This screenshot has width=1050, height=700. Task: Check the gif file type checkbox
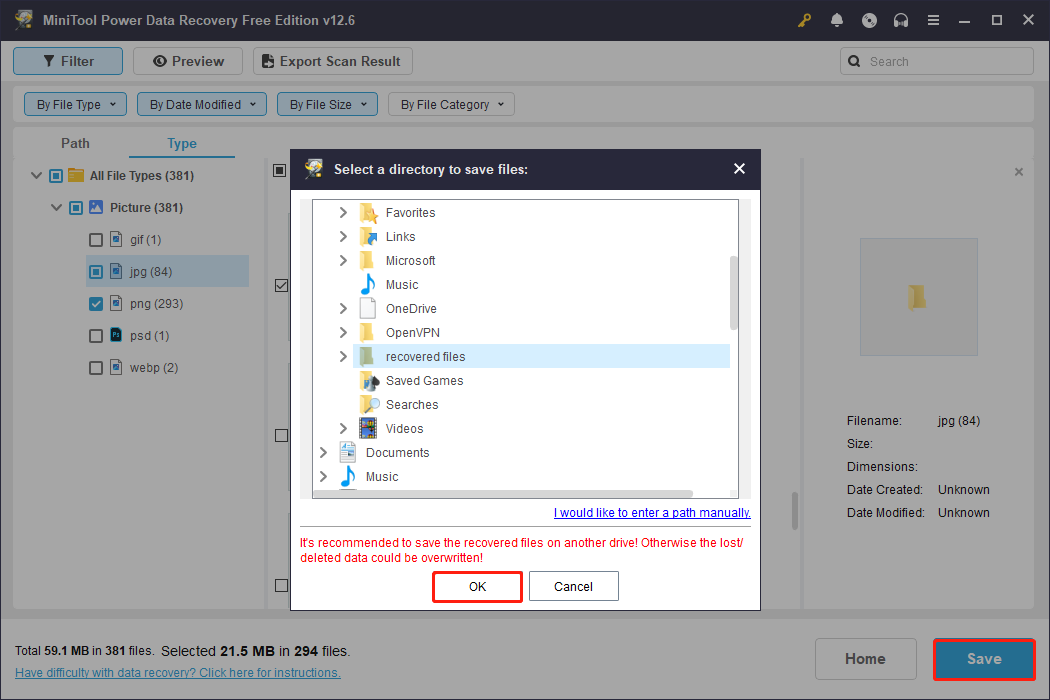[95, 239]
